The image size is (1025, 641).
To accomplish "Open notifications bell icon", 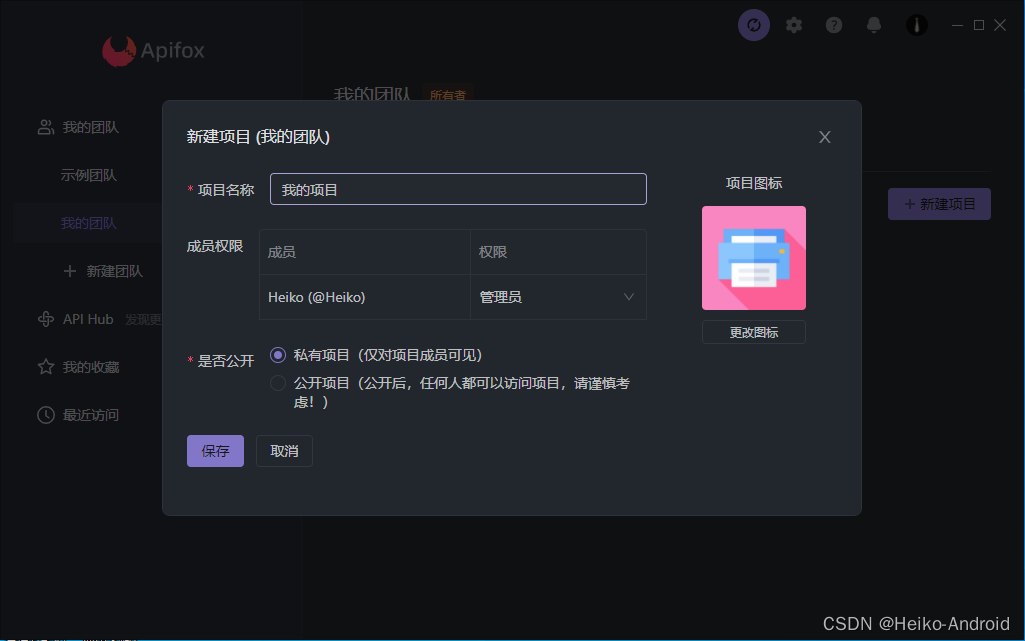I will tap(873, 25).
